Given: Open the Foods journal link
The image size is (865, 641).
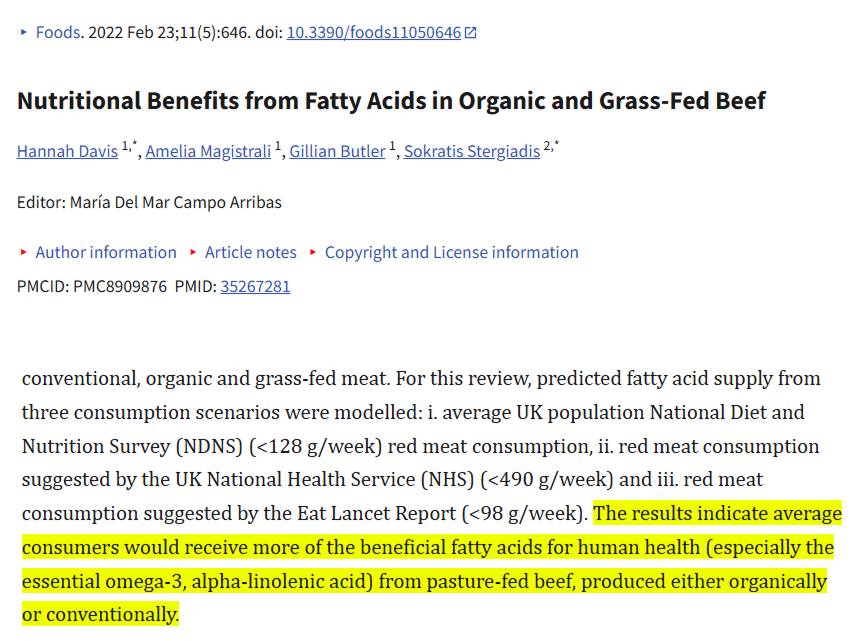Looking at the screenshot, I should click(57, 32).
